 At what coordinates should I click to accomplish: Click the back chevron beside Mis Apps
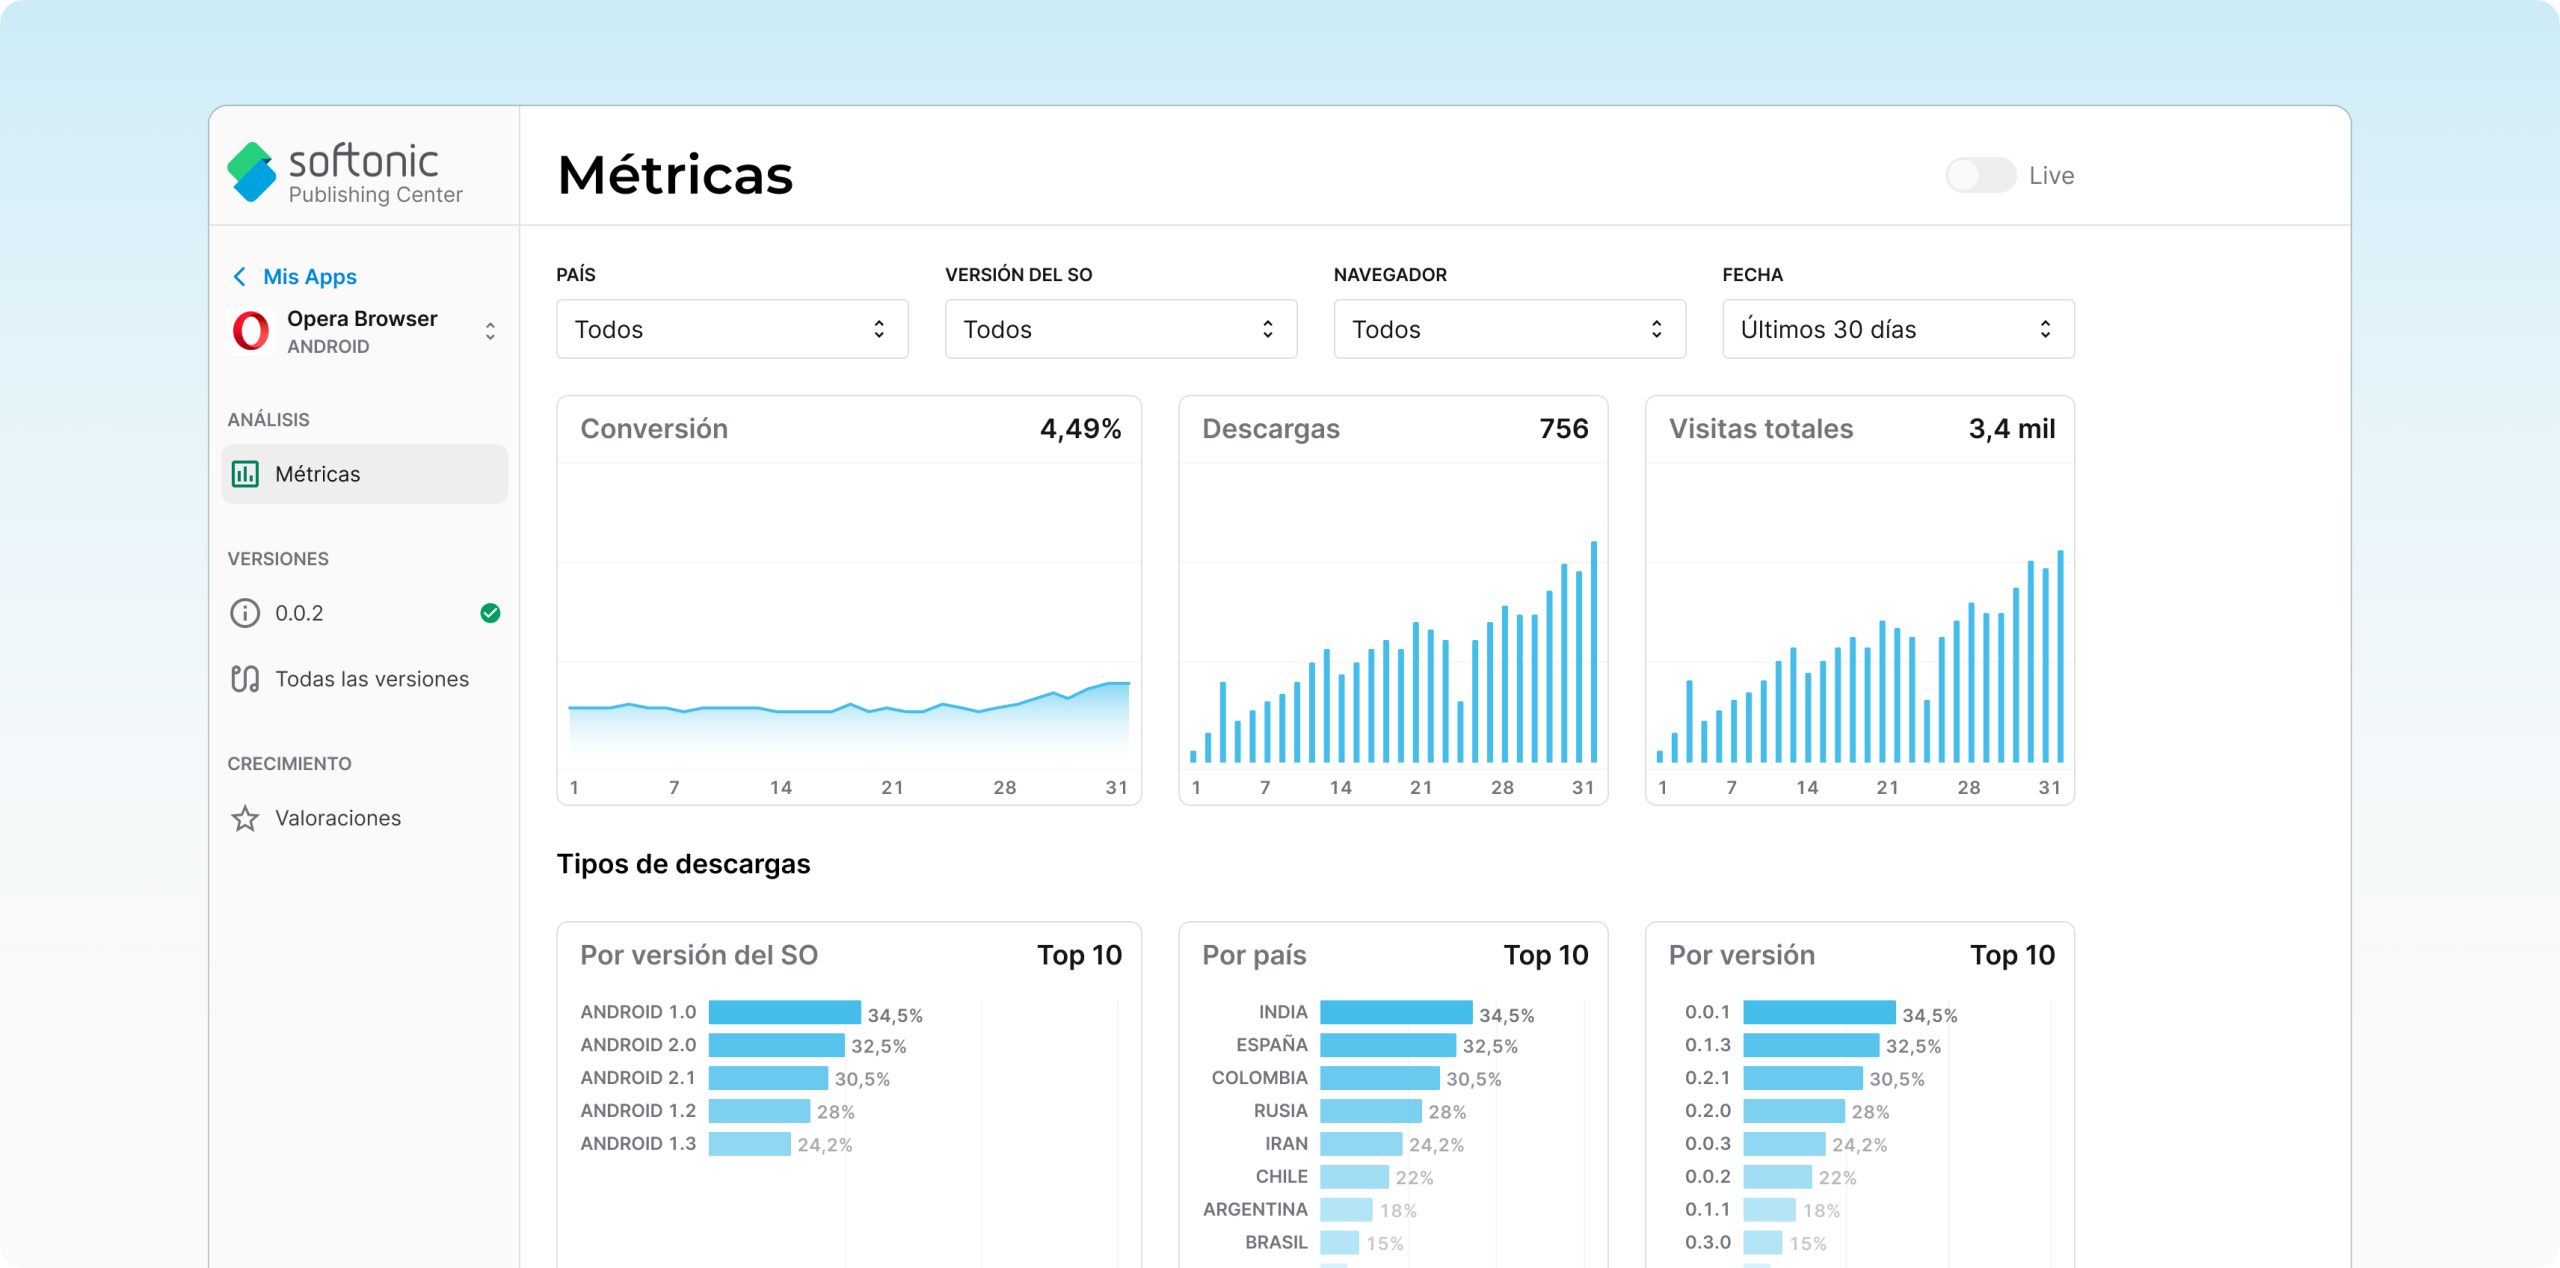click(x=240, y=277)
